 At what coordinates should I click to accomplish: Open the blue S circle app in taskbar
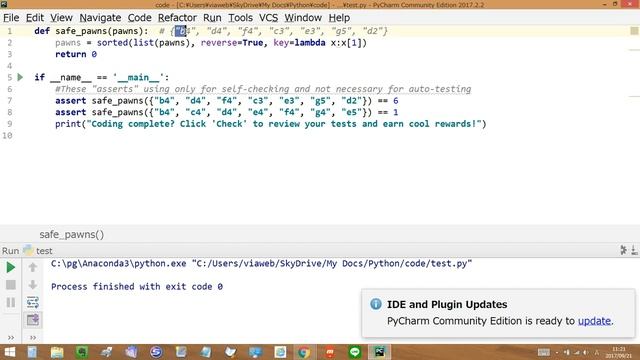[x=156, y=352]
